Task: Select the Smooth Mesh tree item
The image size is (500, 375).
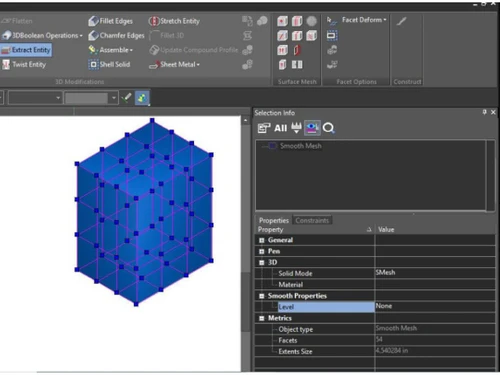Action: [300, 146]
